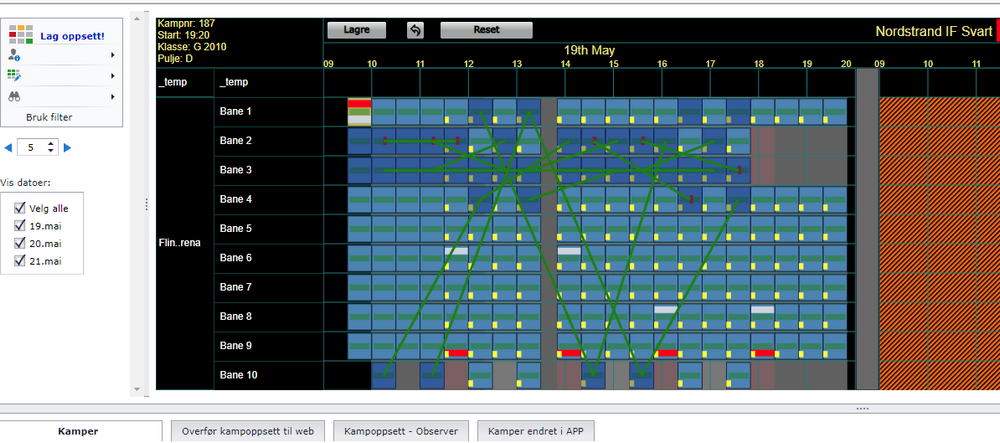Click the scroll up arrow of left panel
The height and width of the screenshot is (443, 1000).
pyautogui.click(x=136, y=18)
